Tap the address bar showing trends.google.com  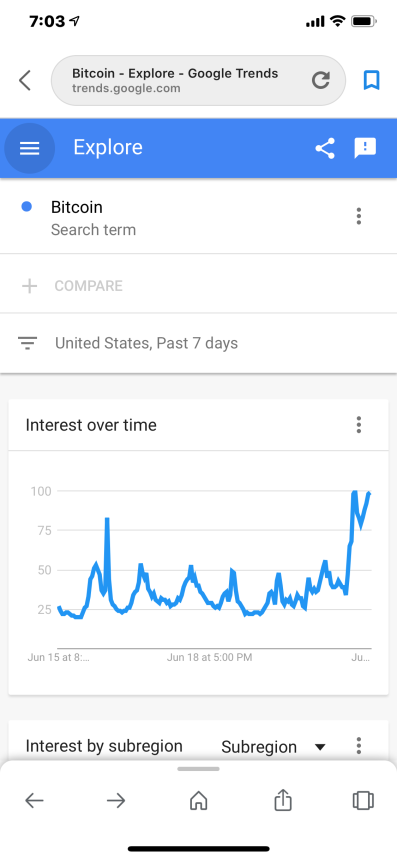(x=198, y=80)
